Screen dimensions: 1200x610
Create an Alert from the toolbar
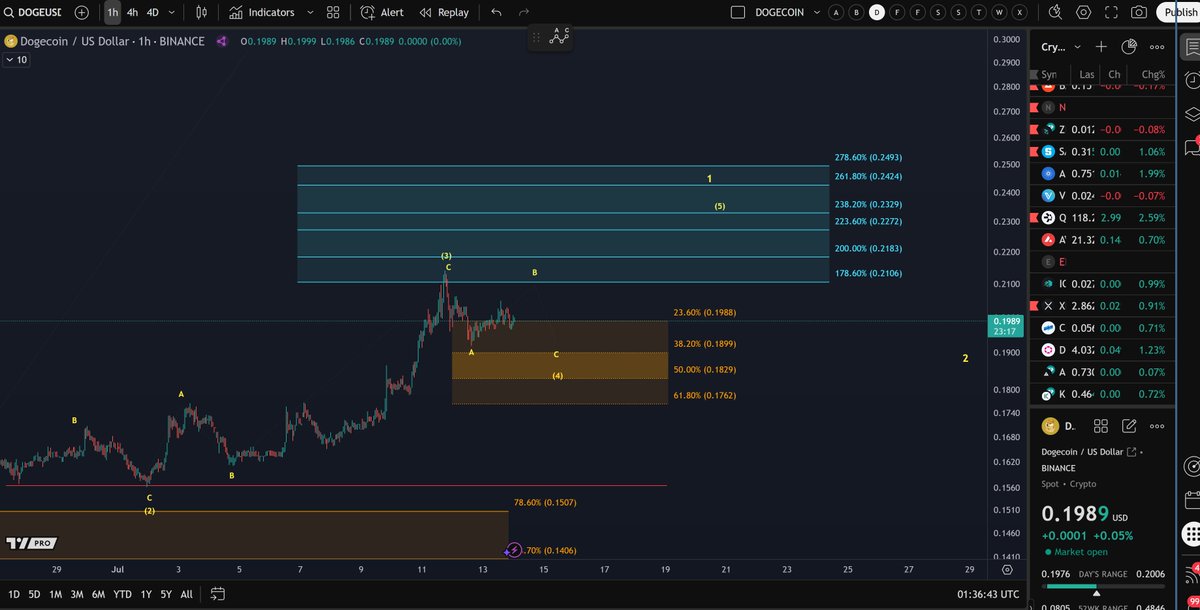(x=382, y=12)
